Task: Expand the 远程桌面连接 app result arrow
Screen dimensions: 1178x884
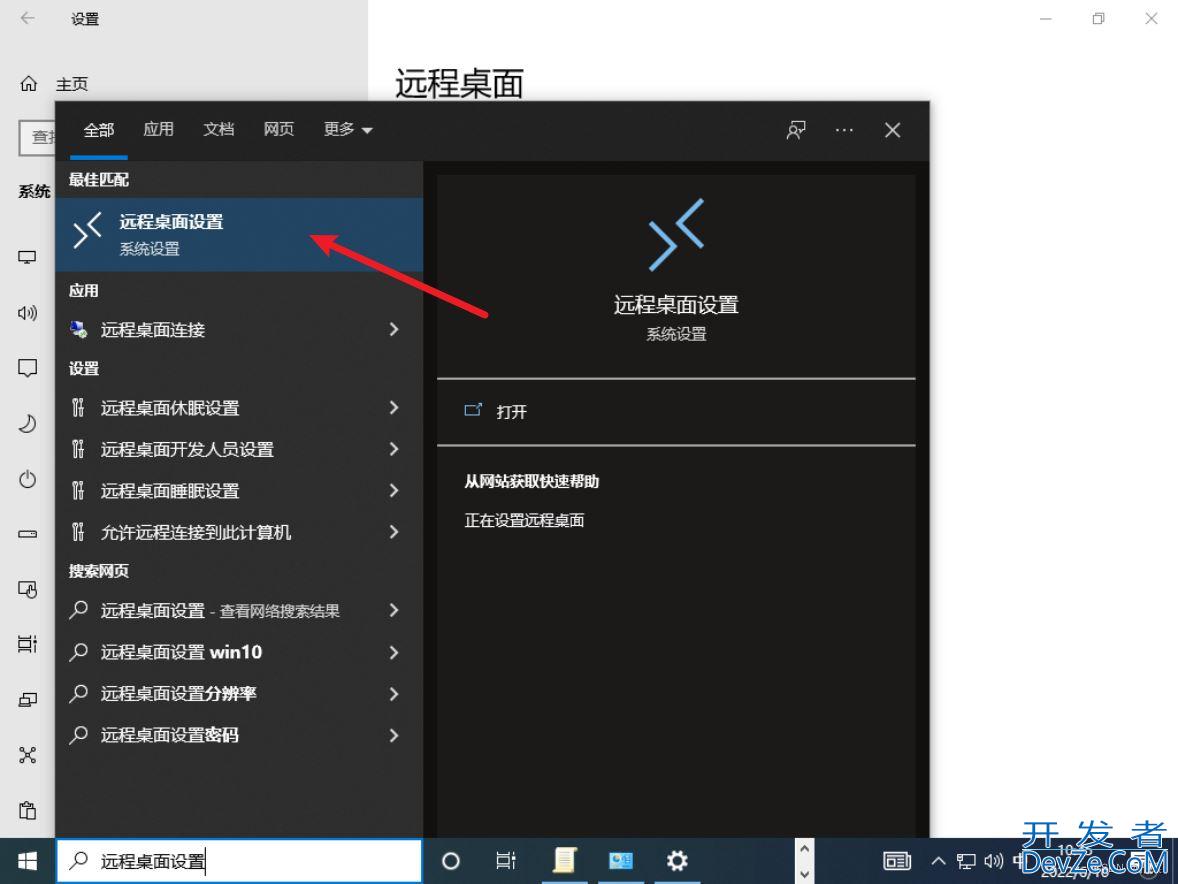Action: [394, 329]
